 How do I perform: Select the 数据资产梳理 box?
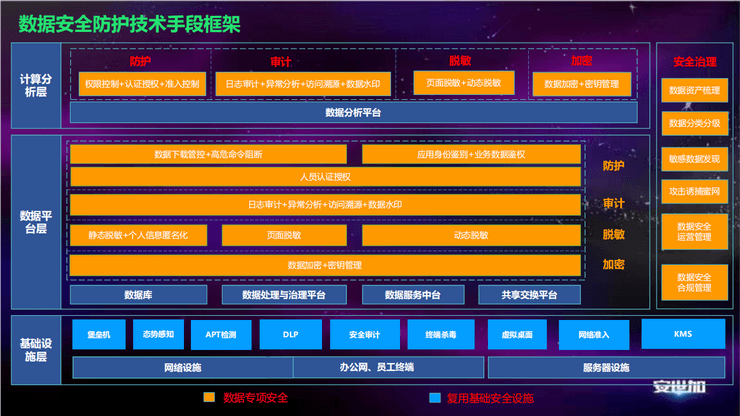coord(694,90)
